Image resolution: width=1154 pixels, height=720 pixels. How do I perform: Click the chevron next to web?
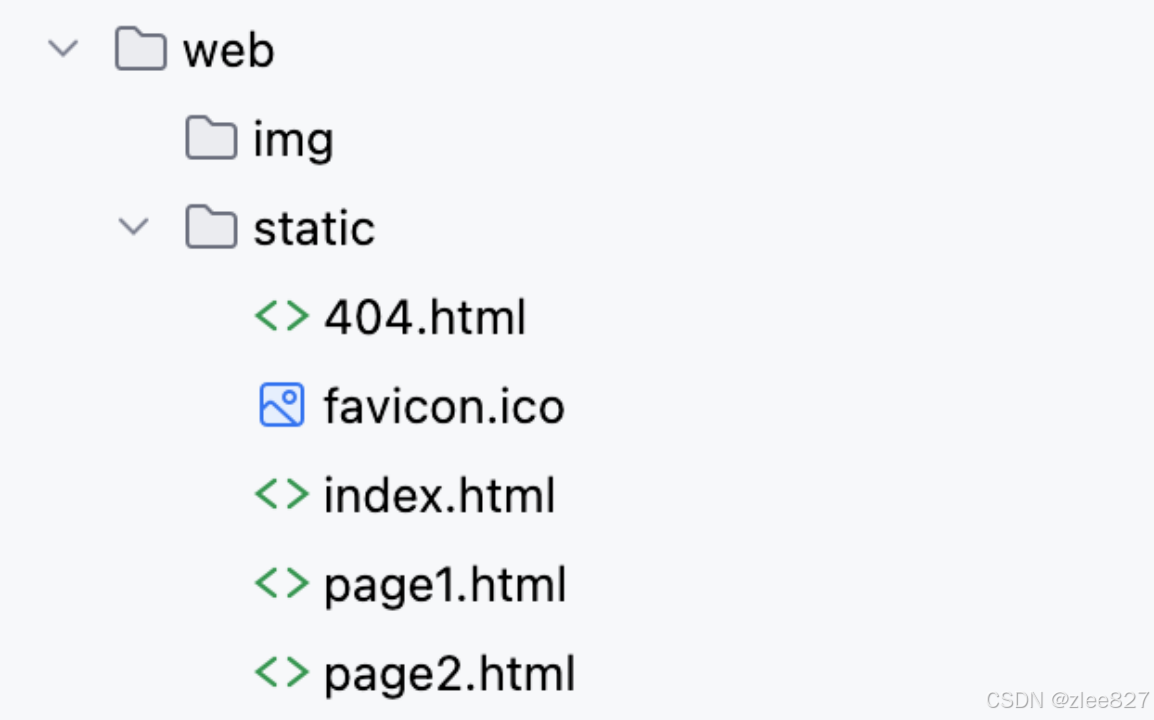63,48
